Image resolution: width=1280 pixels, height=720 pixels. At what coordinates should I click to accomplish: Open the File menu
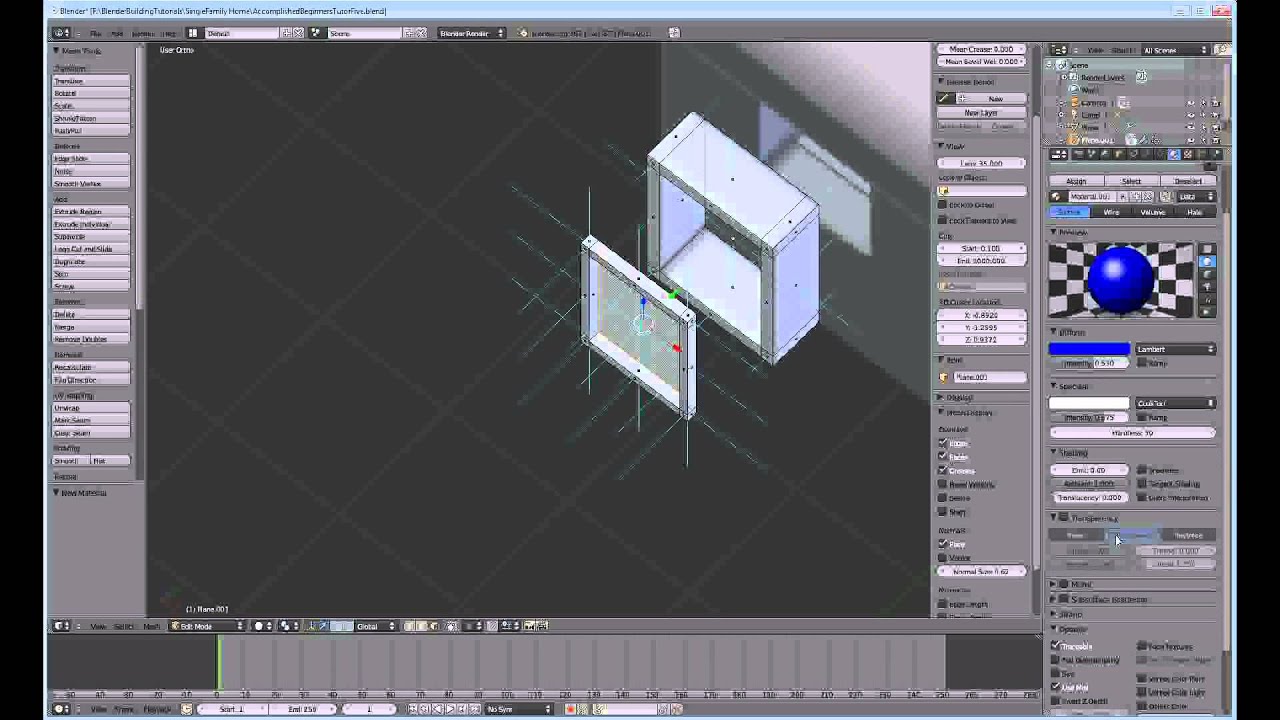click(96, 33)
